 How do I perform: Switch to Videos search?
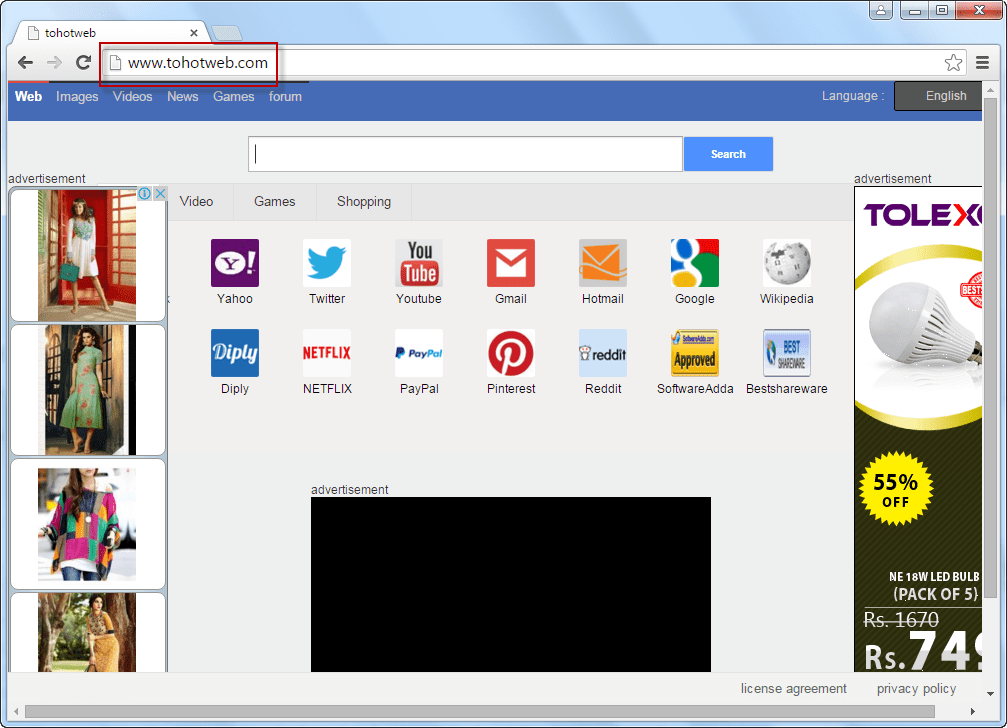pyautogui.click(x=132, y=96)
